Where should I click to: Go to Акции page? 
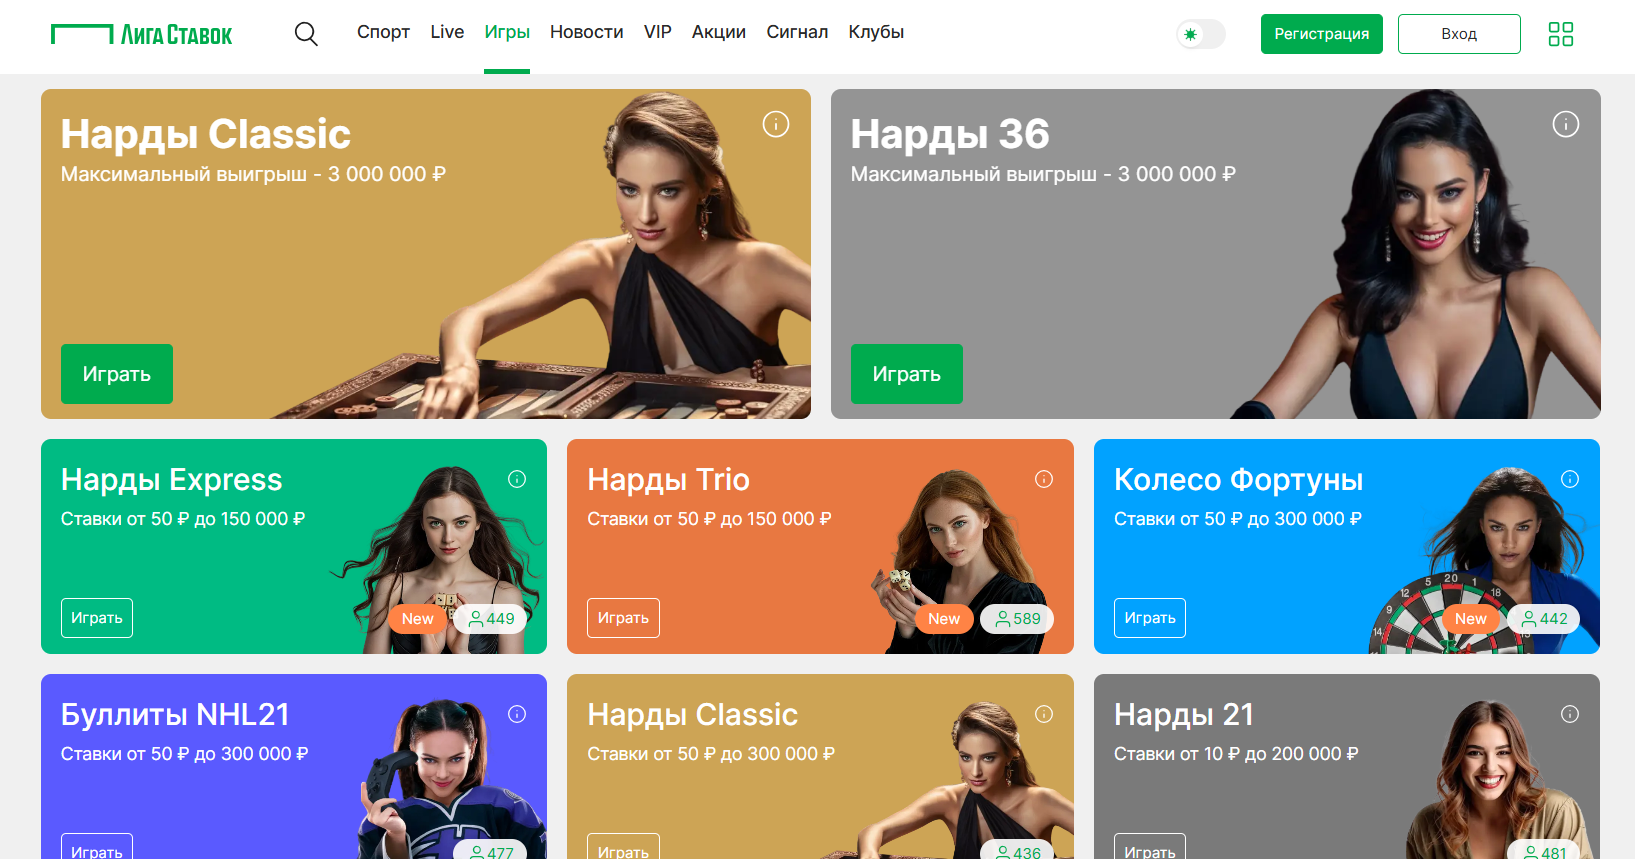coord(718,32)
